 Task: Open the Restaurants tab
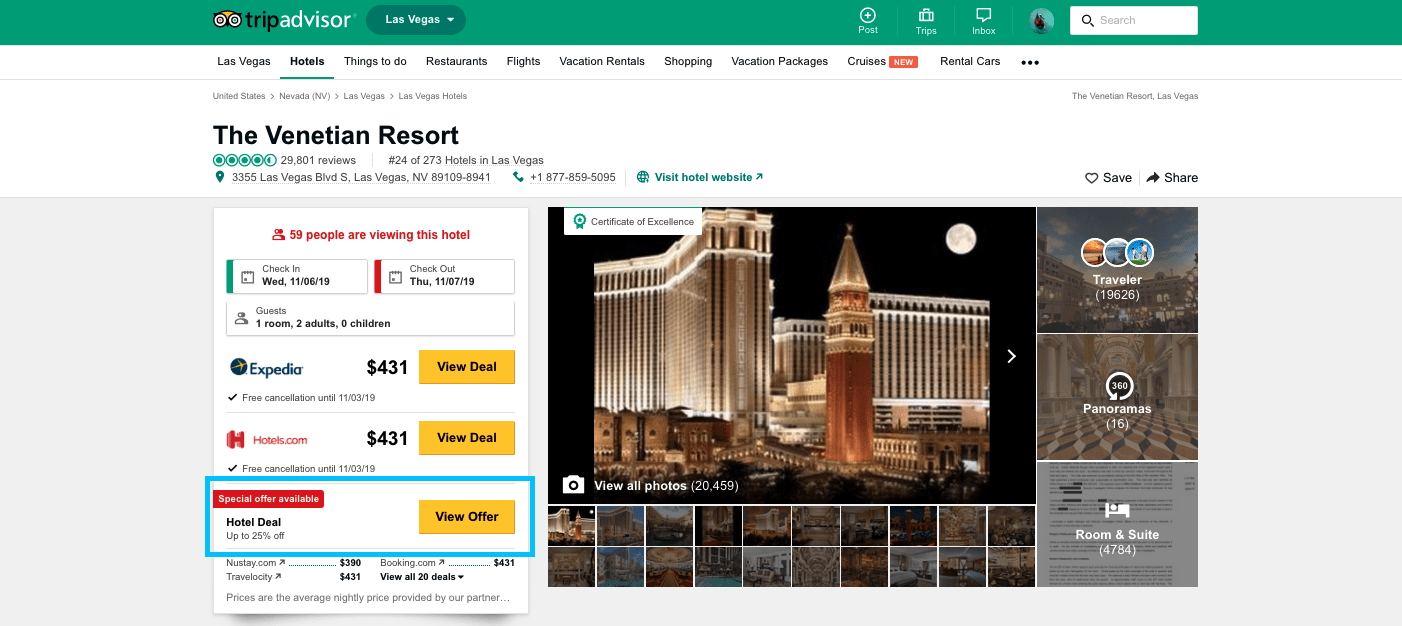tap(456, 61)
